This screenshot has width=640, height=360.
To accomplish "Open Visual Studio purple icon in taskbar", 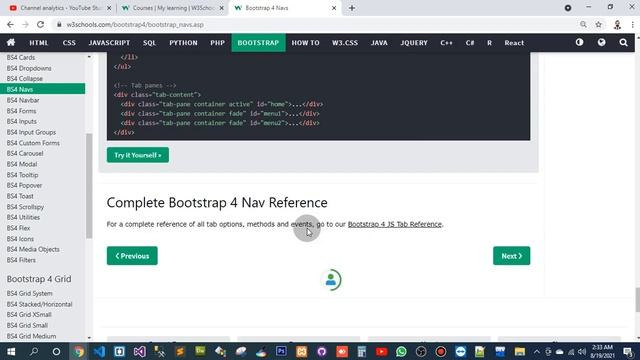I will [139, 351].
